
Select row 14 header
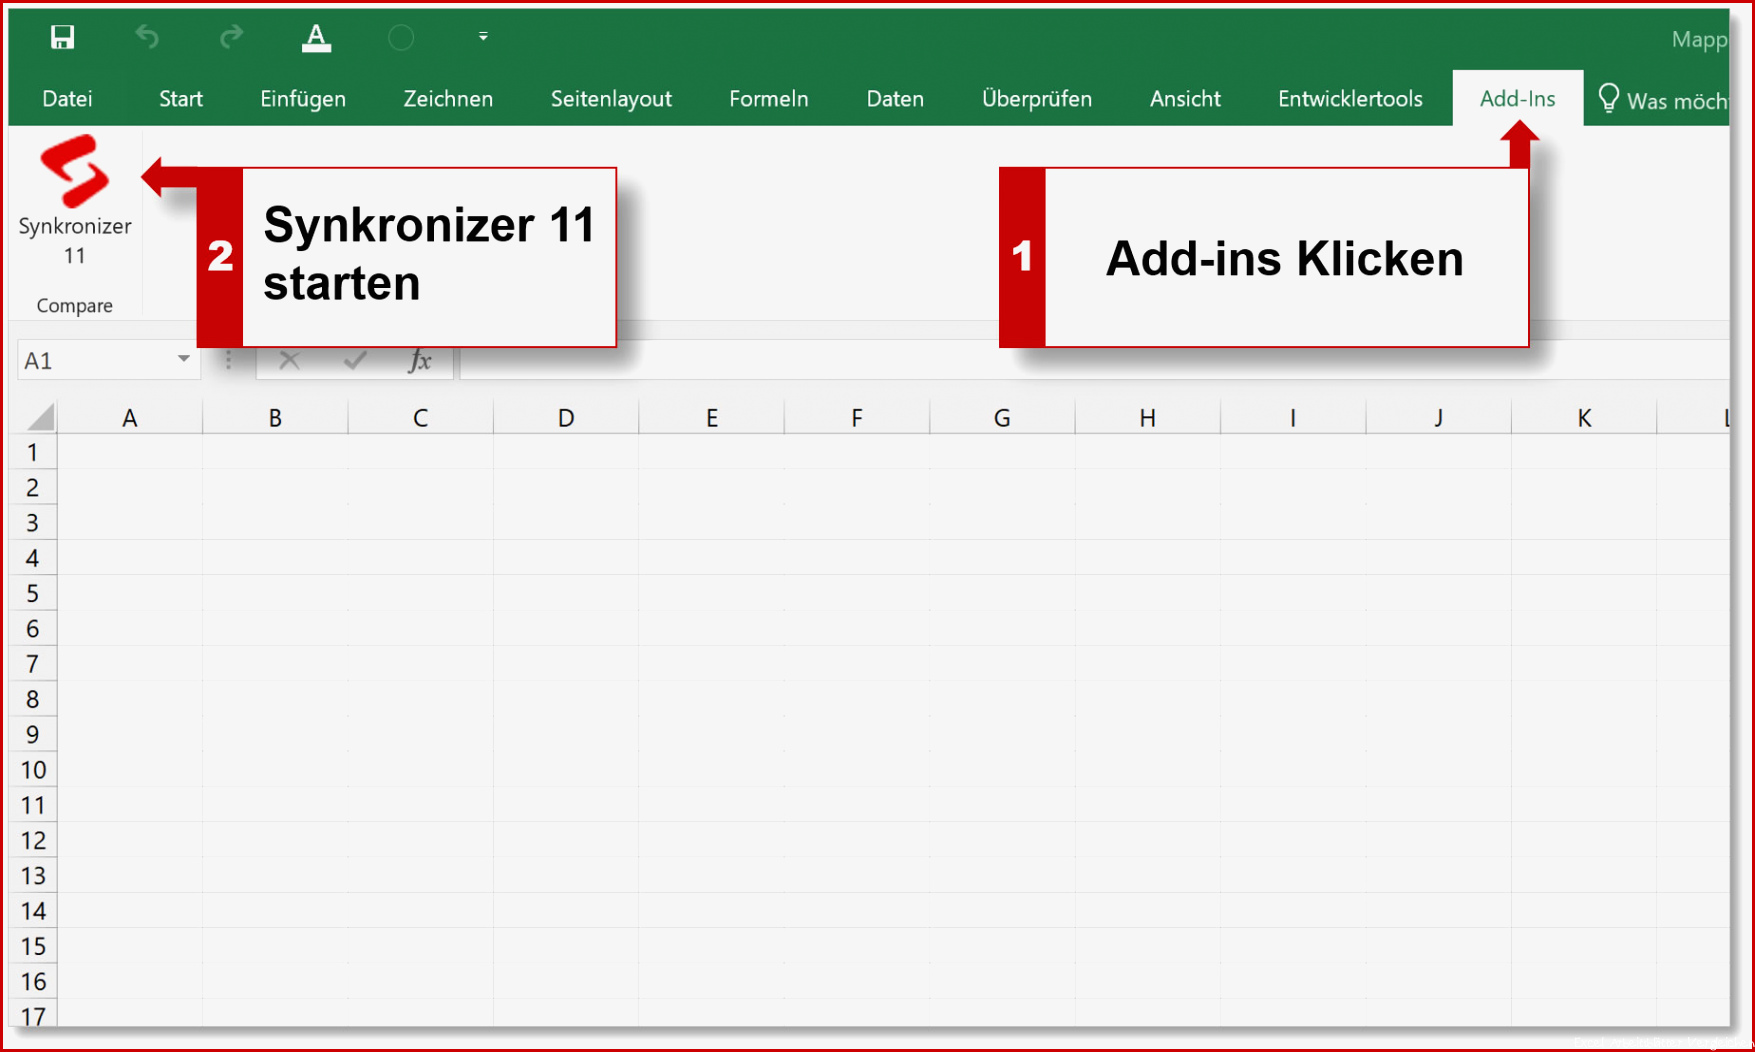tap(33, 911)
